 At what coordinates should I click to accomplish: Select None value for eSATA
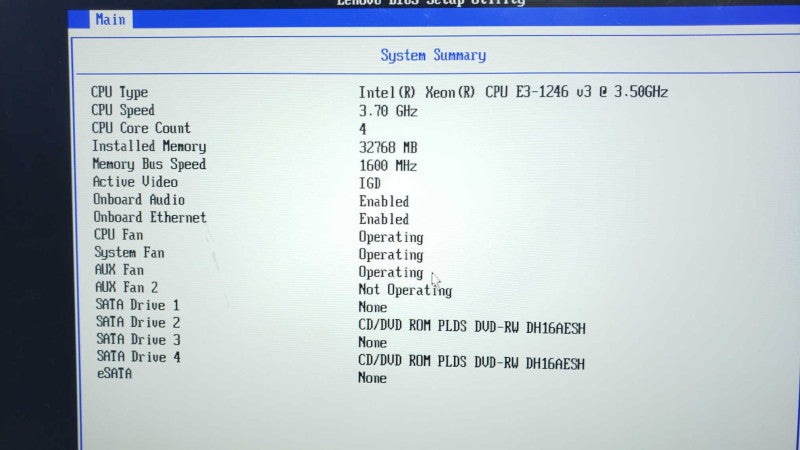point(372,378)
